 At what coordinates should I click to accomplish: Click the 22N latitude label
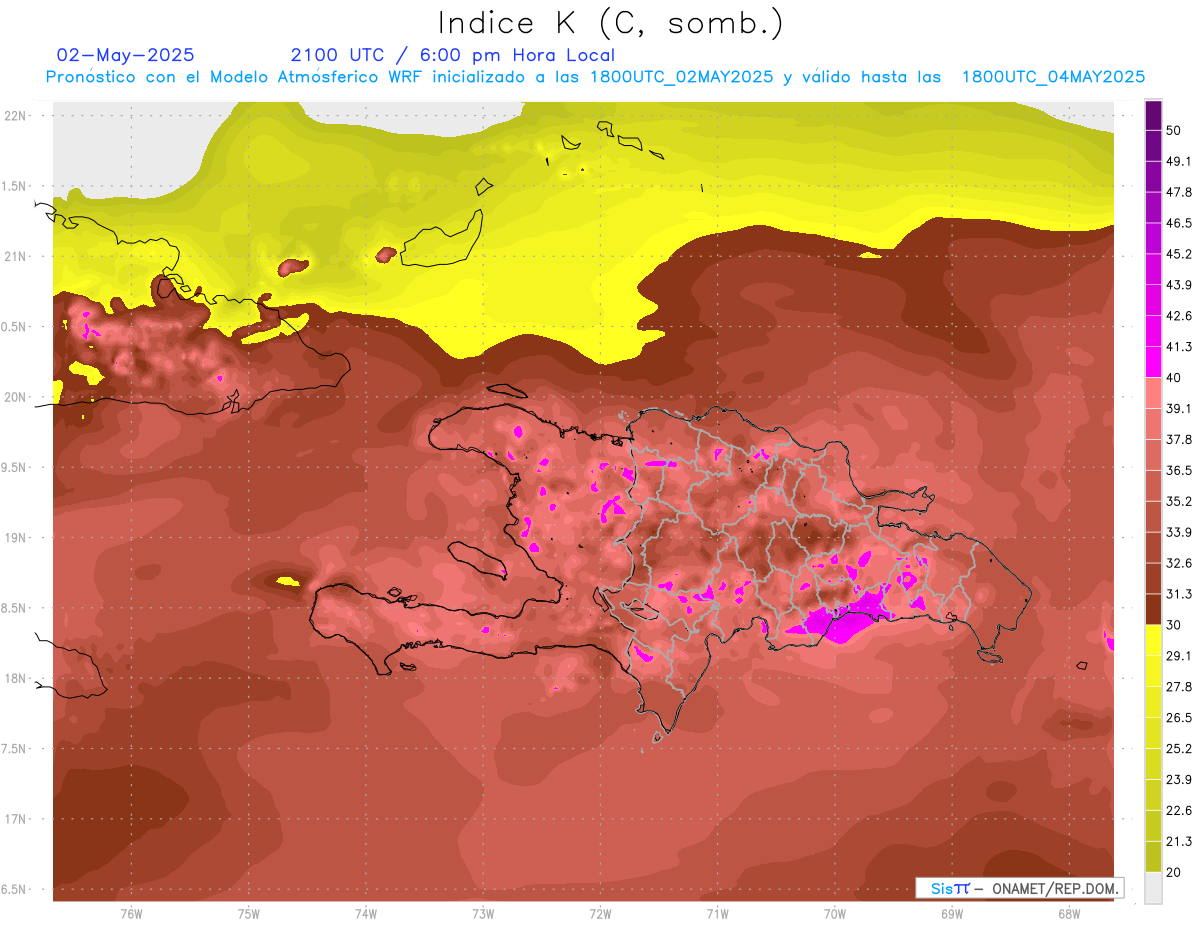17,115
